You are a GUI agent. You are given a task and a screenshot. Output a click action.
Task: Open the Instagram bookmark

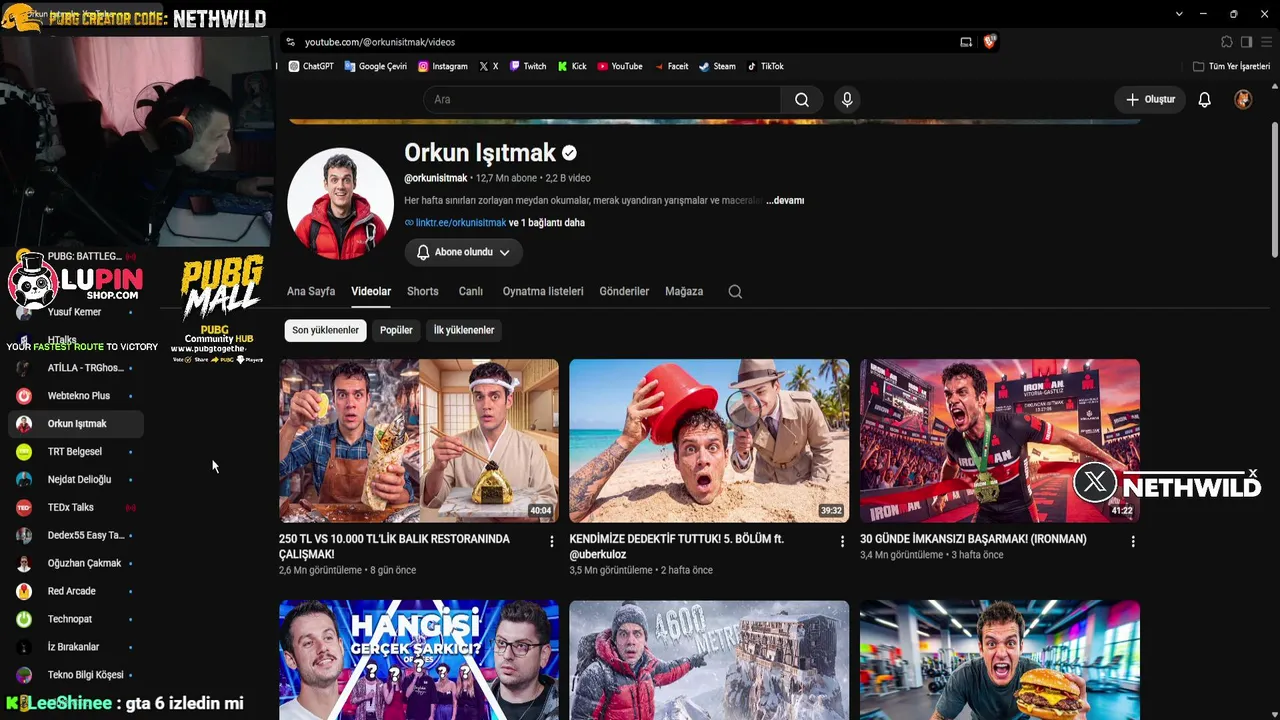point(442,66)
